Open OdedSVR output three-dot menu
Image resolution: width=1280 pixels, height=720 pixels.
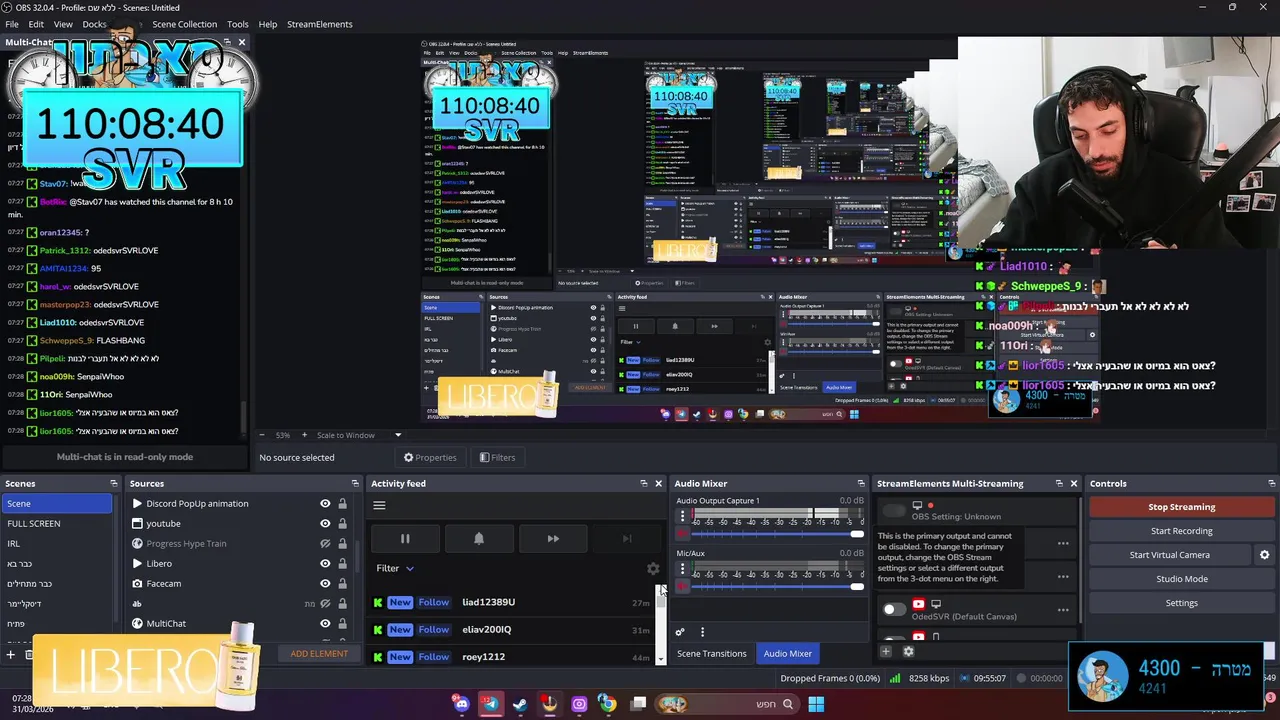coord(1063,610)
